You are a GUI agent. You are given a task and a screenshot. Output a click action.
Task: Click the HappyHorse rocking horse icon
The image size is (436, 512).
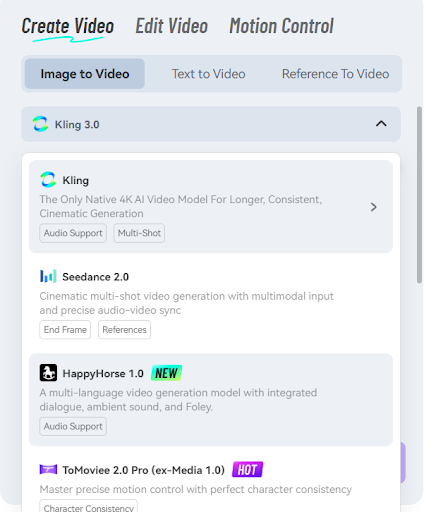(48, 373)
